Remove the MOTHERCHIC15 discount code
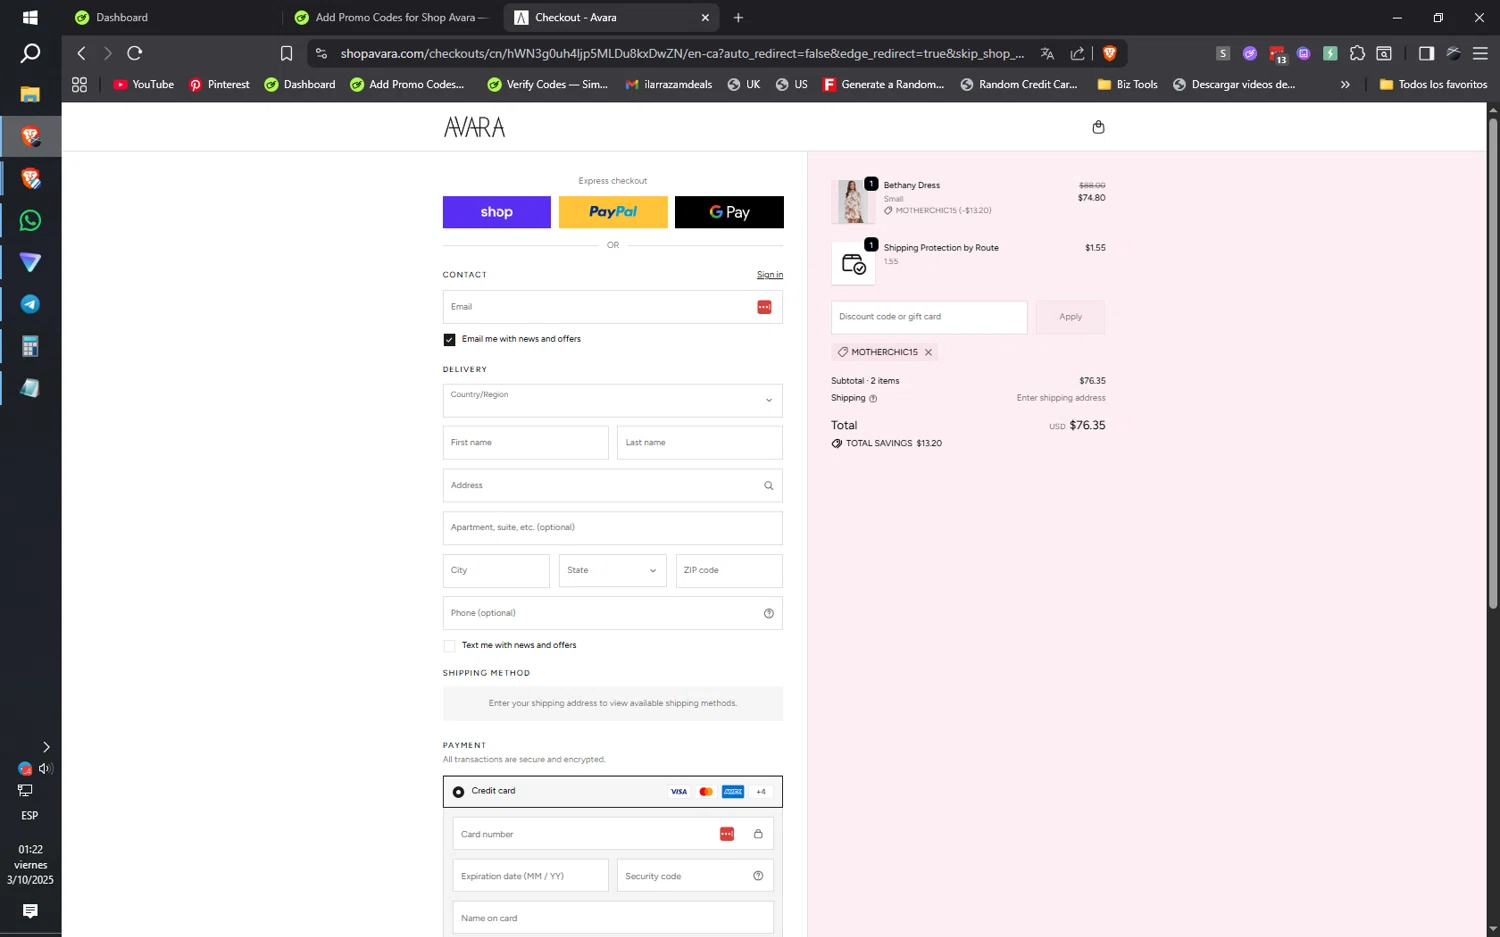 coord(928,352)
